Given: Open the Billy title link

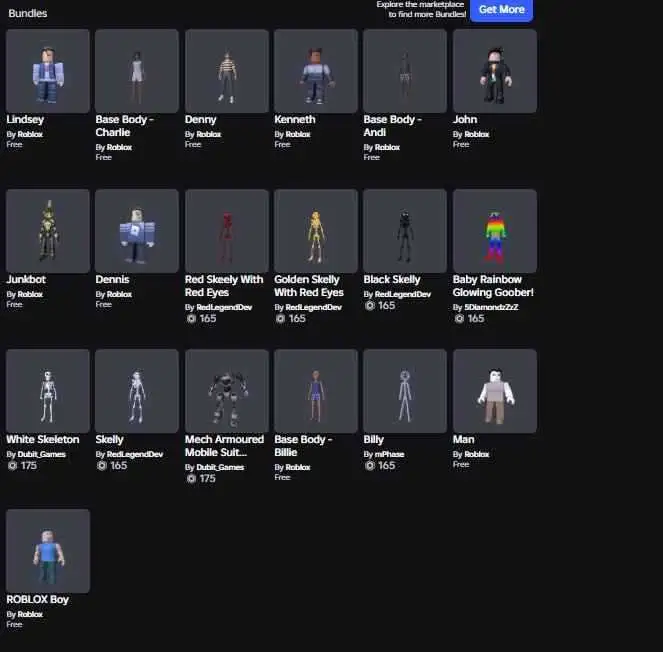Looking at the screenshot, I should [x=373, y=439].
